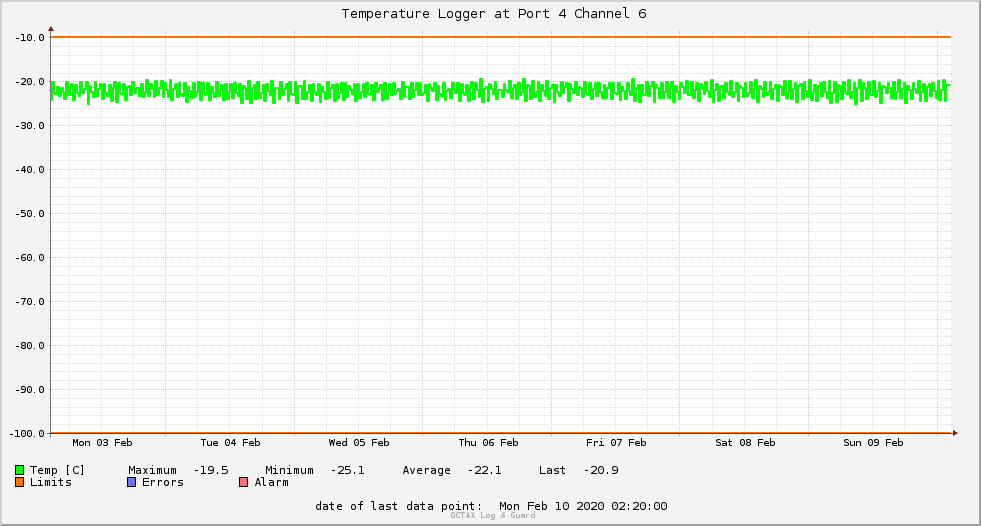
Task: Click the -50.0 y-axis label
Action: (30, 214)
